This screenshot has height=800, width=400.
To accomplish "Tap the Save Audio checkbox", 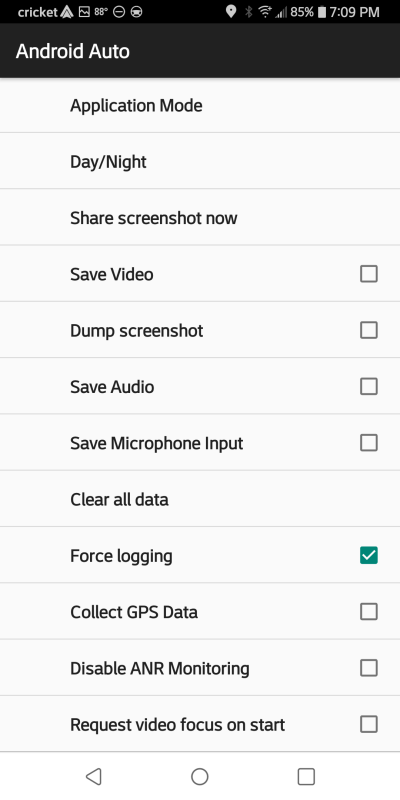I will point(369,387).
